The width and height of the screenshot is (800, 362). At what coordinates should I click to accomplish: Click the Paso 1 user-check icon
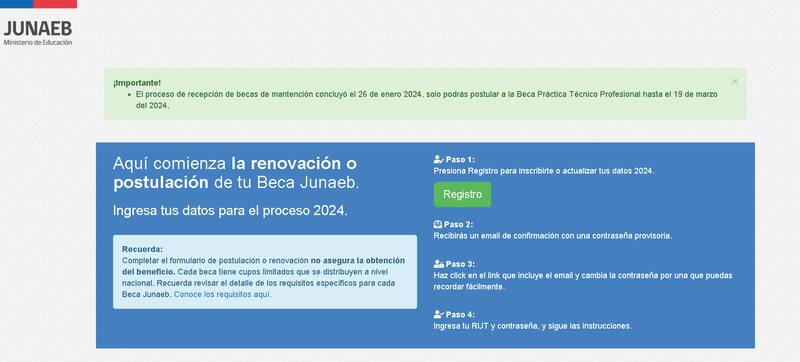click(438, 160)
